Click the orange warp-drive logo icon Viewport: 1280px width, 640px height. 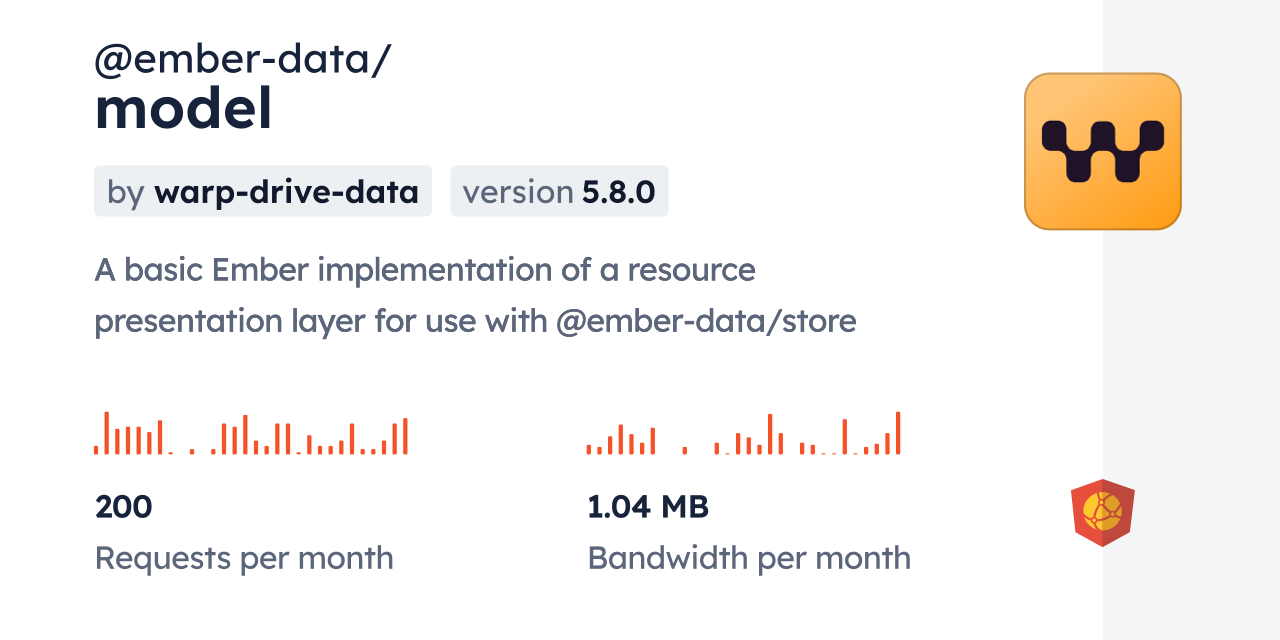coord(1102,151)
